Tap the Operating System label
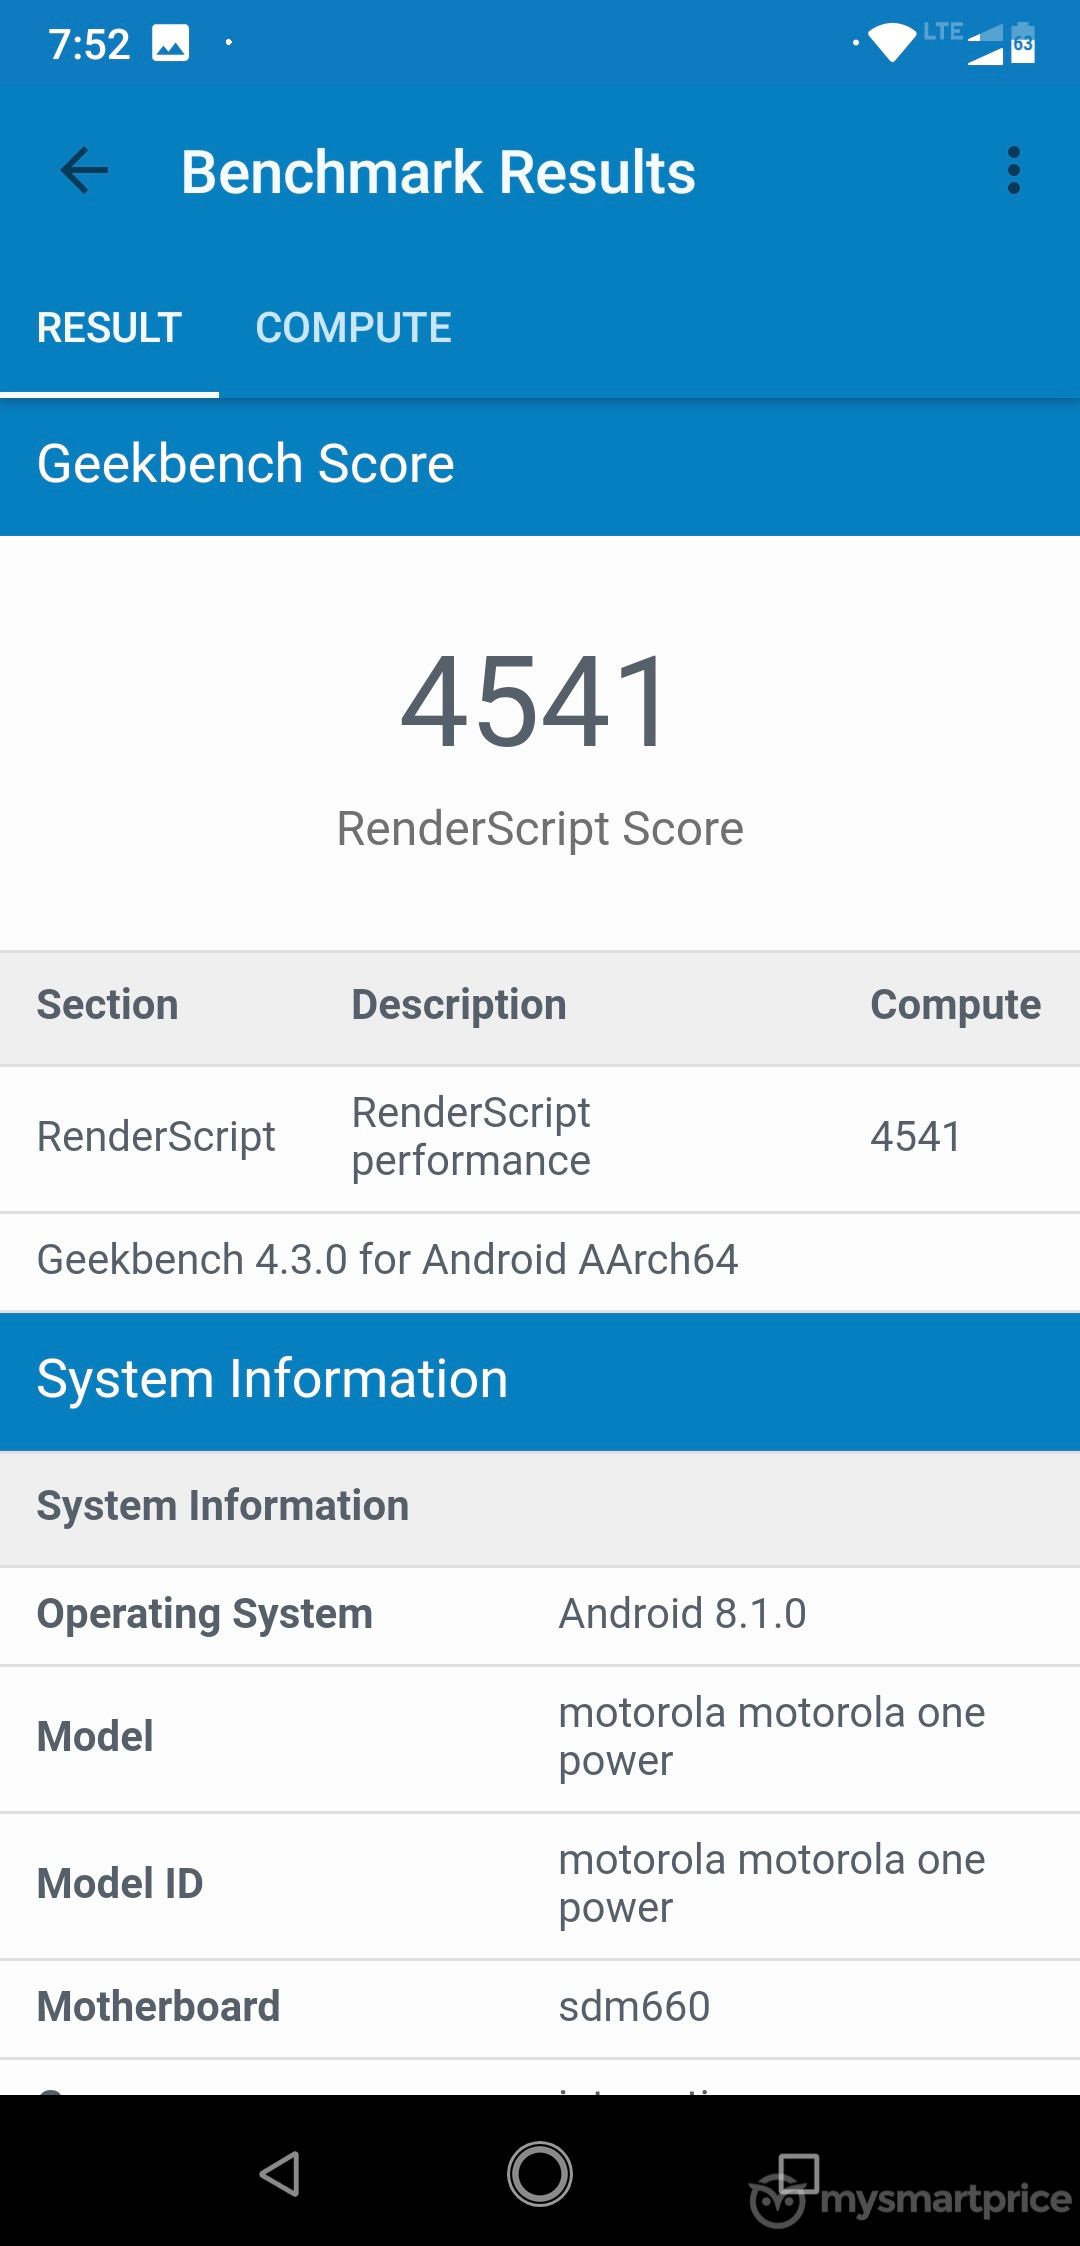Viewport: 1080px width, 2246px height. tap(205, 1614)
